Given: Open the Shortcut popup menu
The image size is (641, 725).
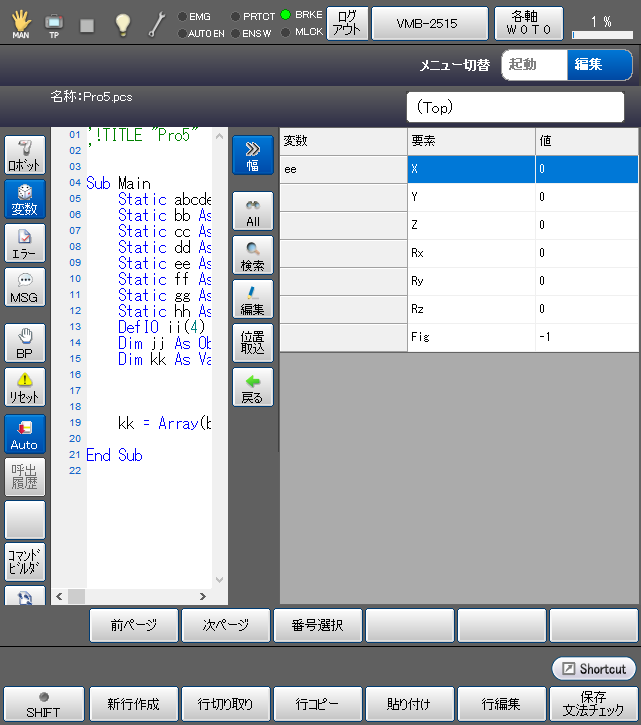Looking at the screenshot, I should (x=593, y=668).
